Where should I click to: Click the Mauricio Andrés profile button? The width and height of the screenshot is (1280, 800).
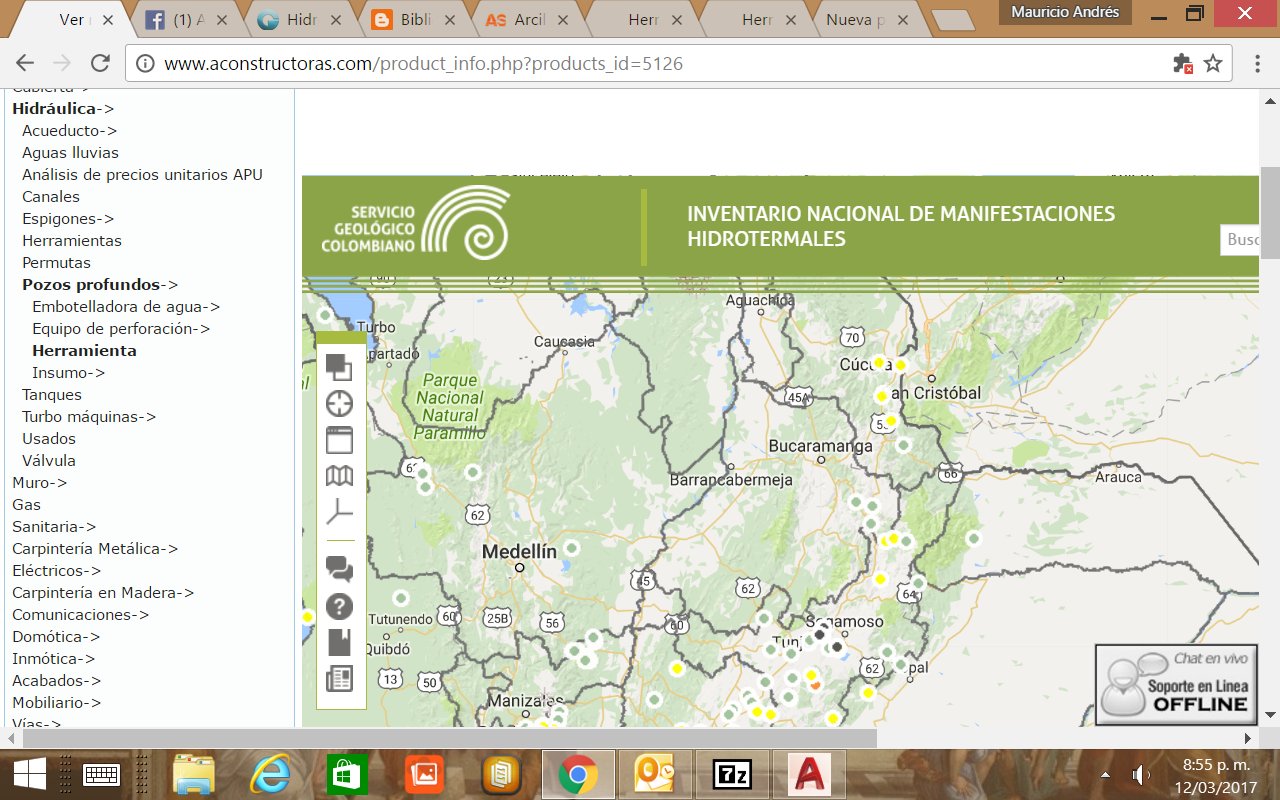(x=1065, y=12)
